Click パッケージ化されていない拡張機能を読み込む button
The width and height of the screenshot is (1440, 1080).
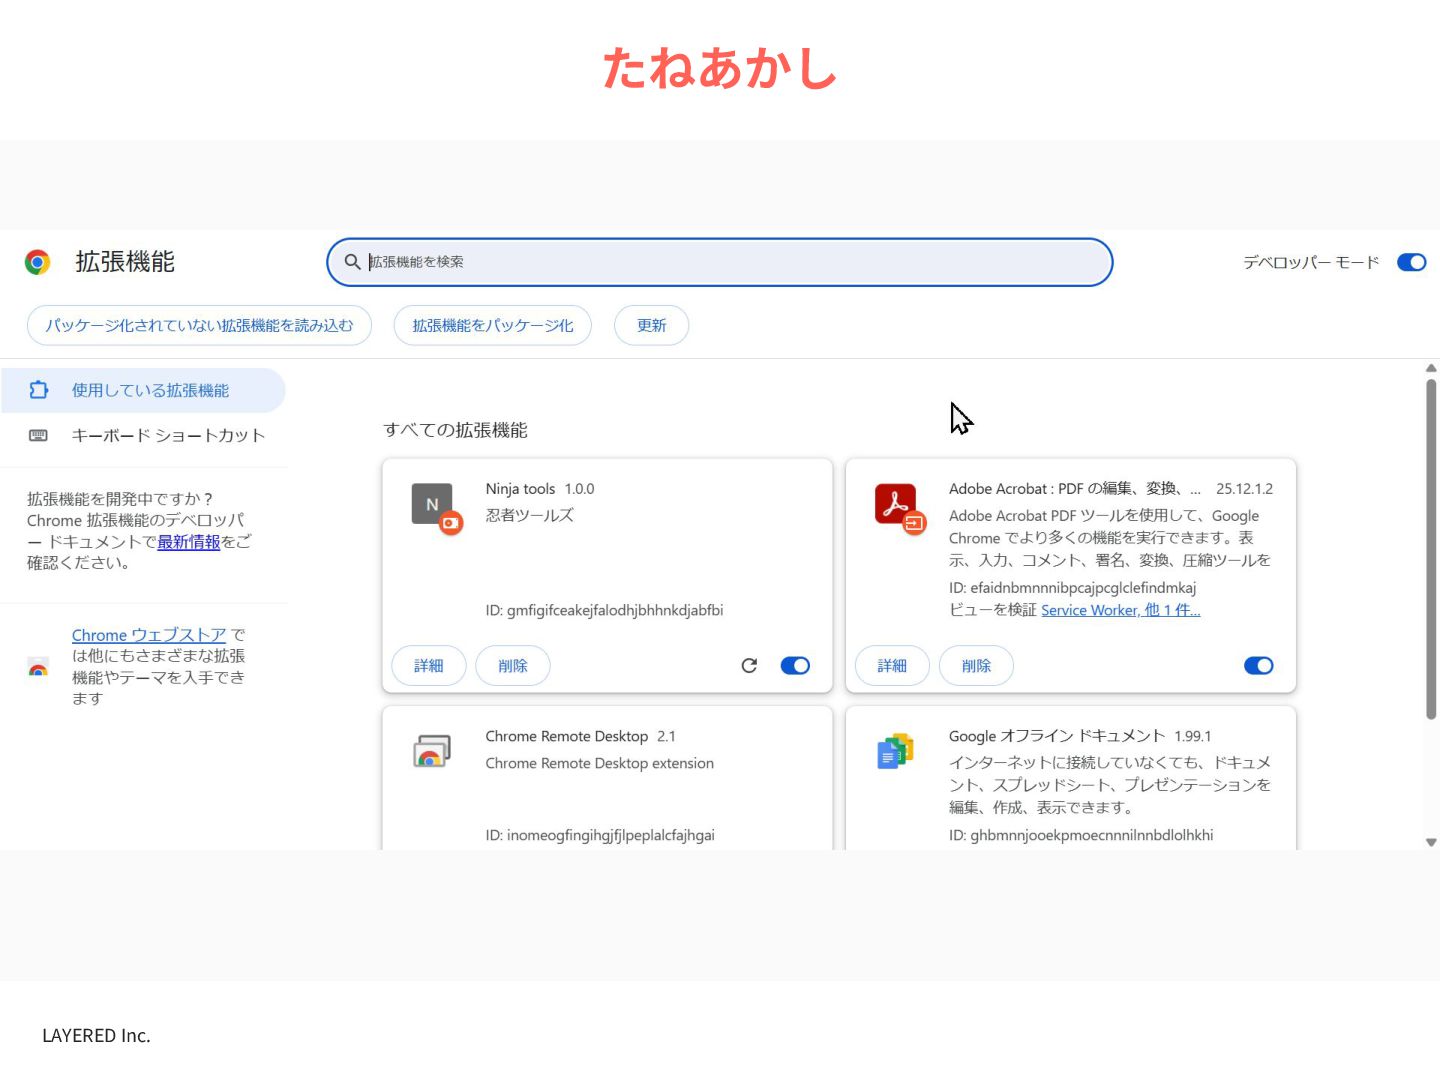[199, 325]
